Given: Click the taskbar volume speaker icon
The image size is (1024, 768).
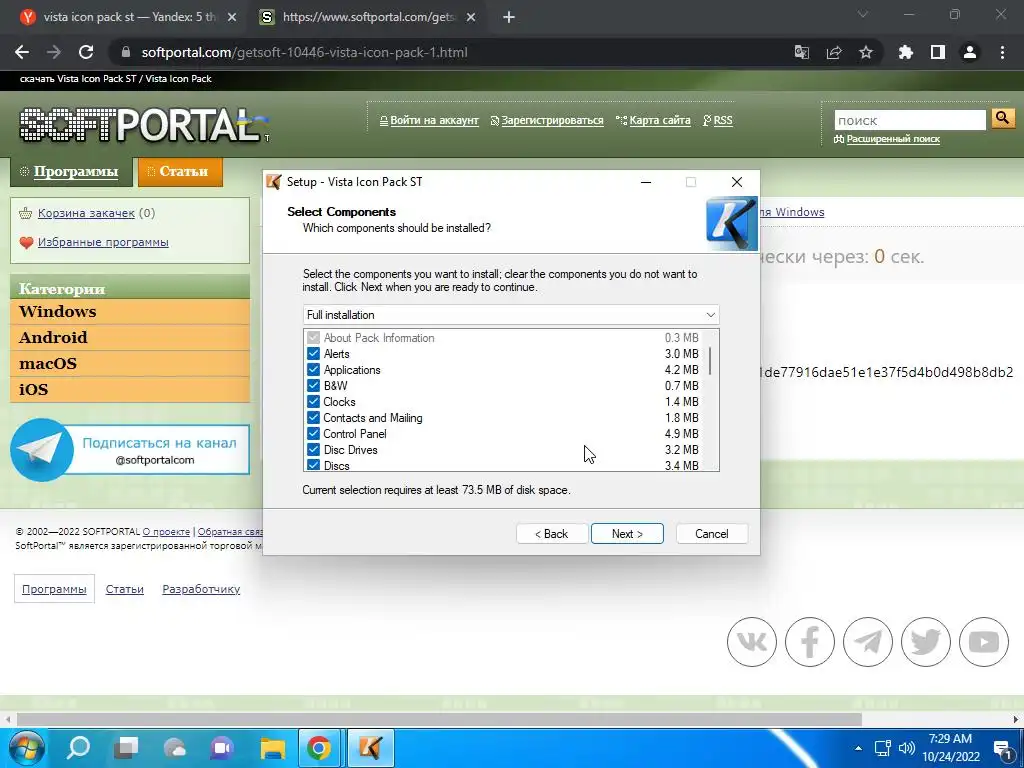Looking at the screenshot, I should (906, 748).
